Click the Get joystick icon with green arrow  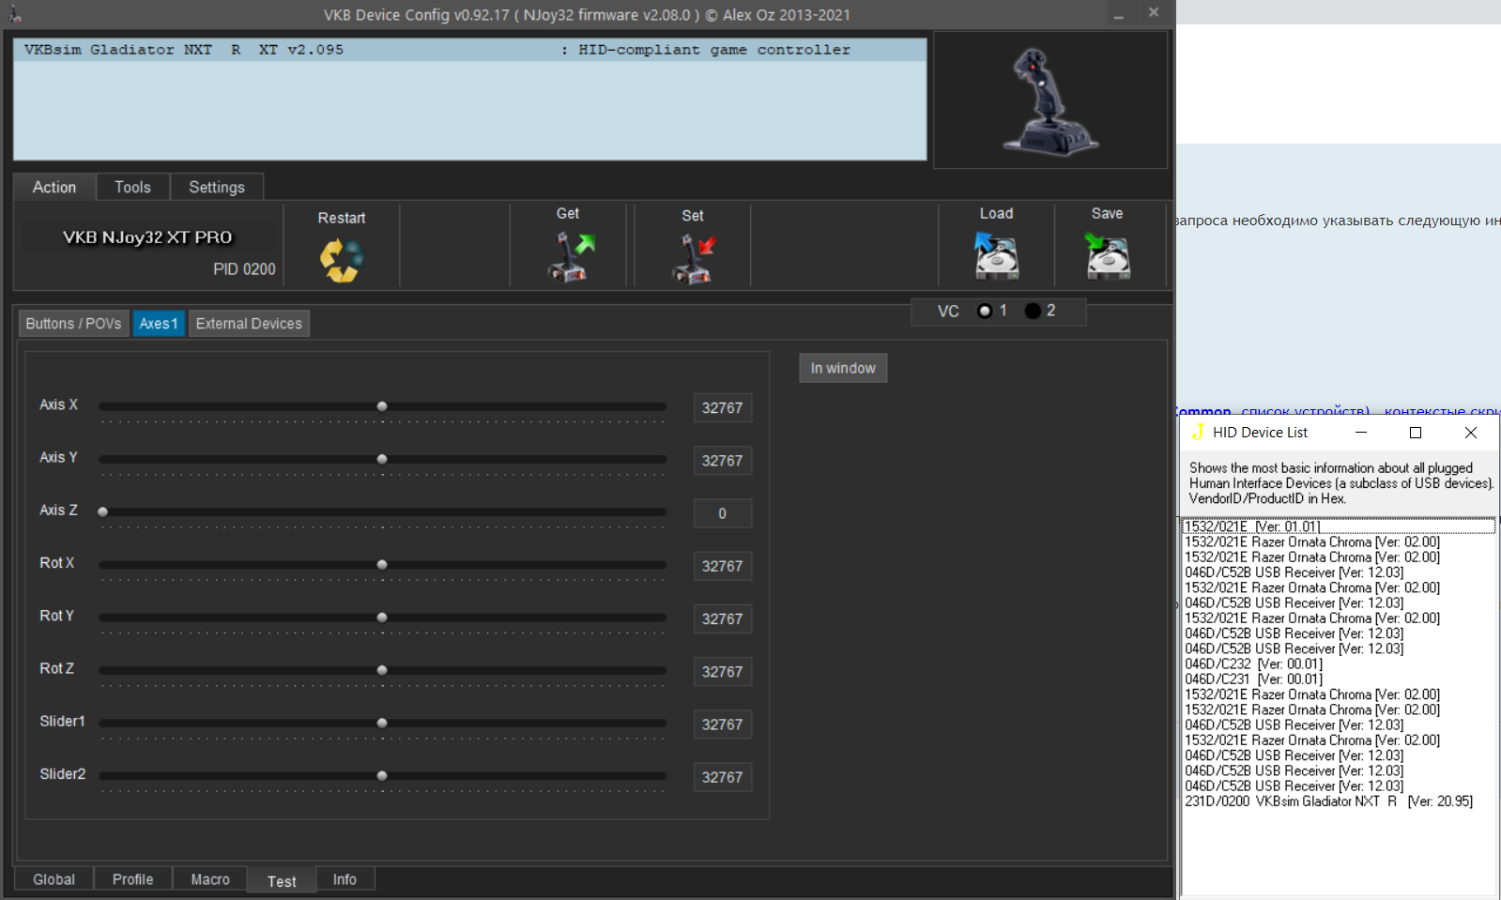[571, 257]
